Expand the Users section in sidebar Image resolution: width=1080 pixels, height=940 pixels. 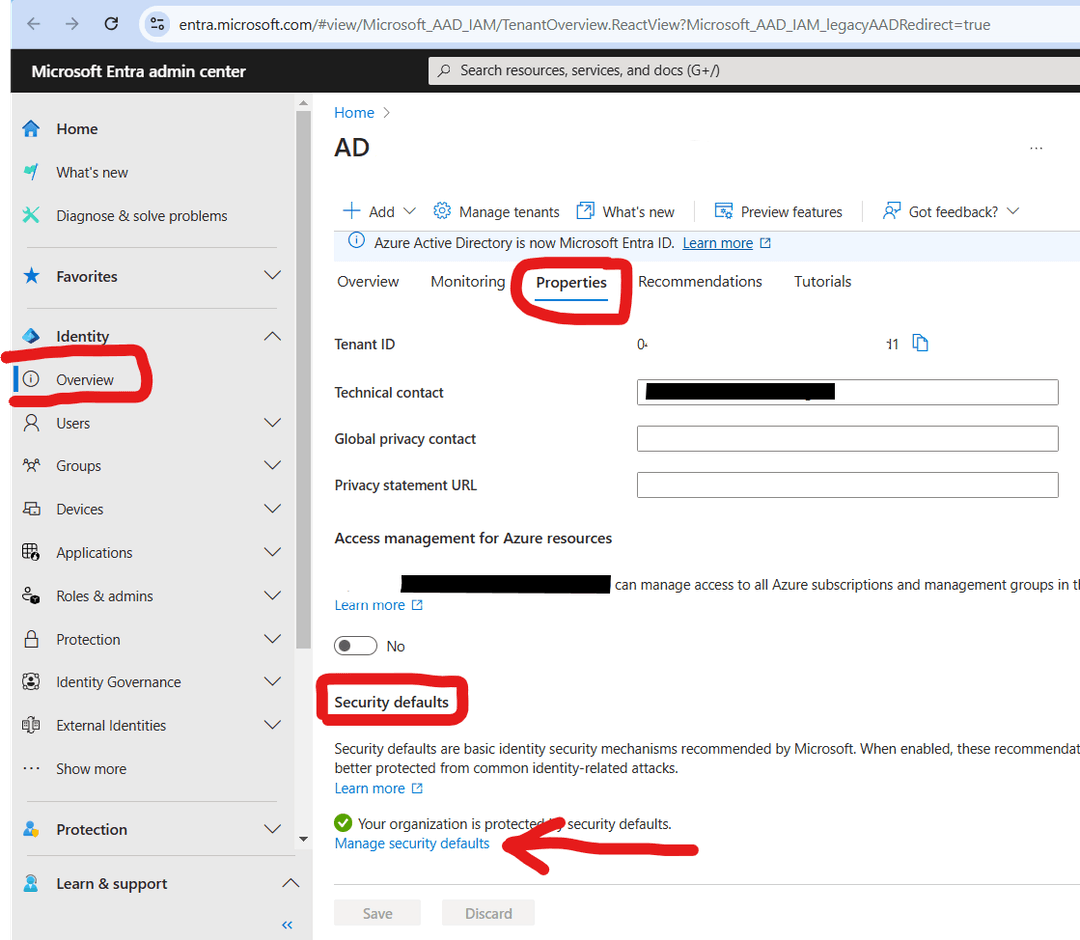click(x=272, y=423)
